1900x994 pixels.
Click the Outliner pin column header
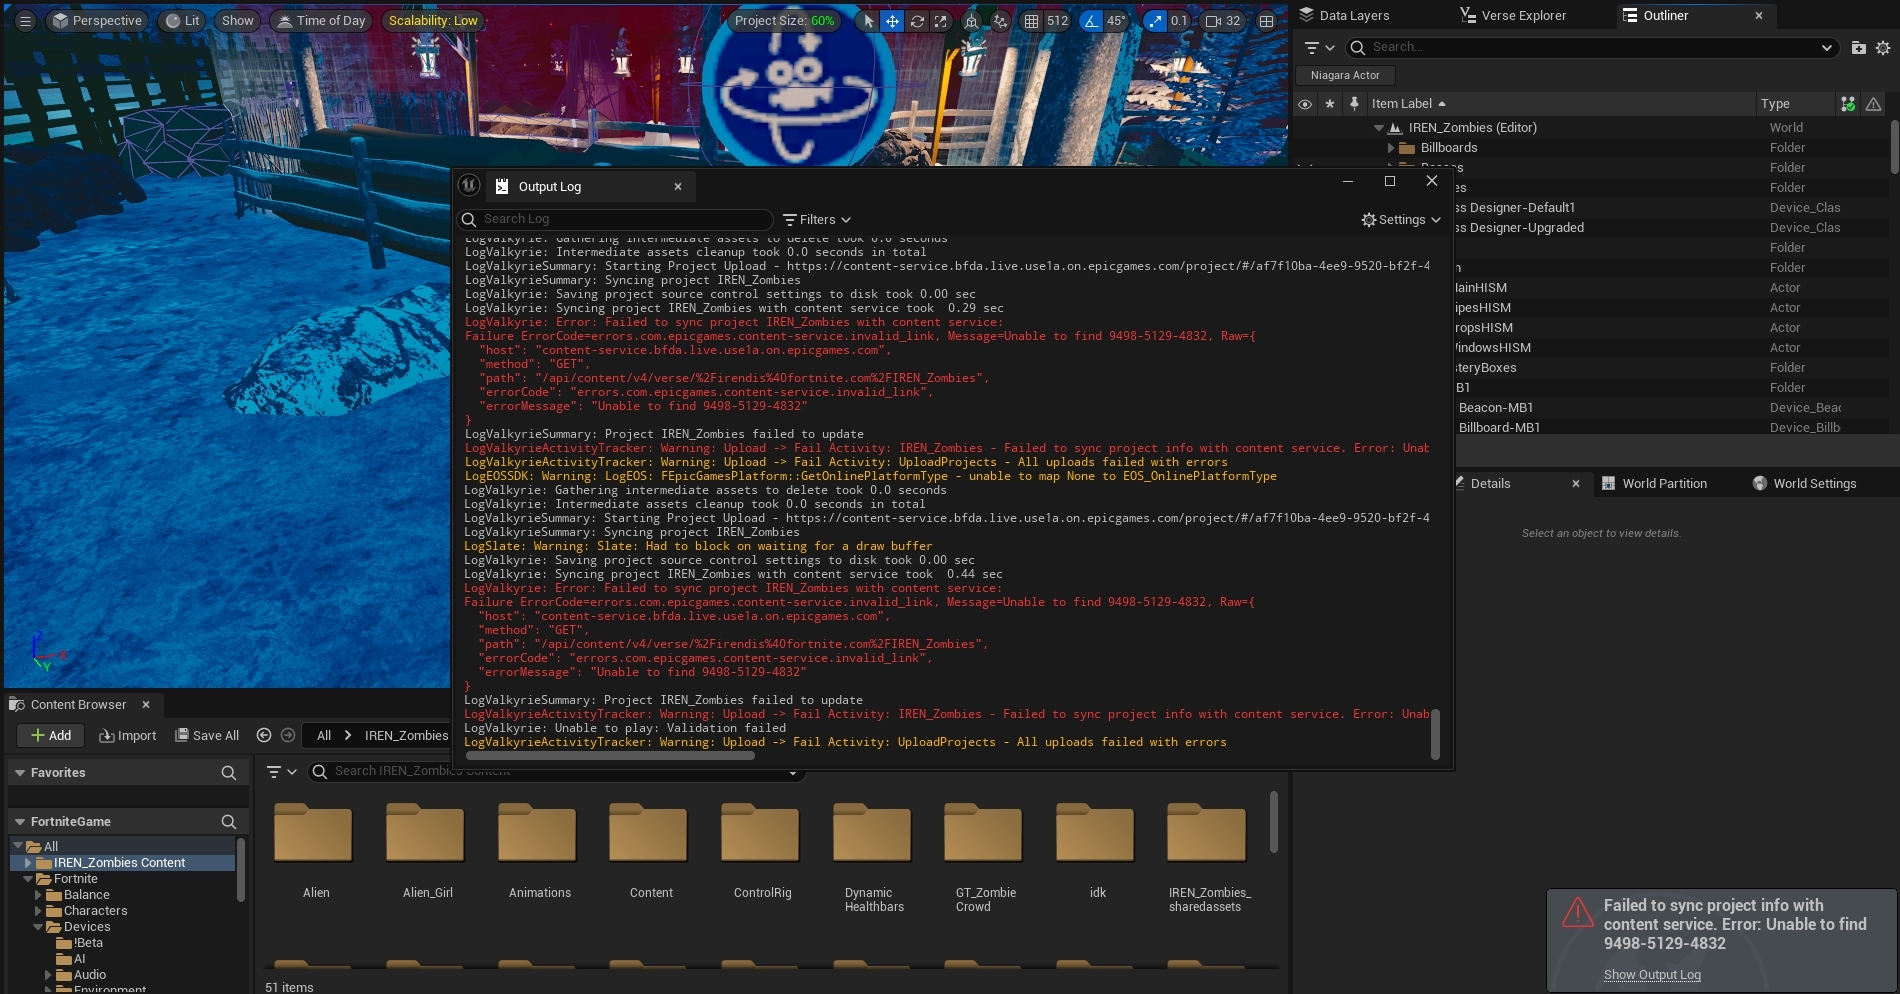(1354, 104)
